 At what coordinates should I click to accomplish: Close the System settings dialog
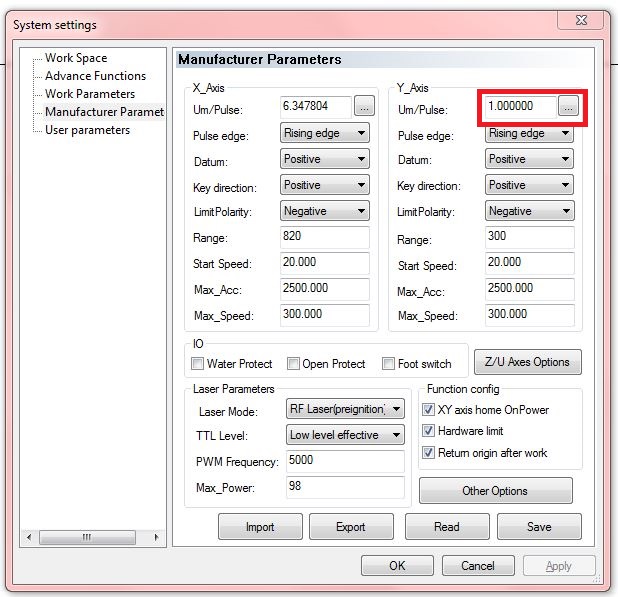pos(577,20)
